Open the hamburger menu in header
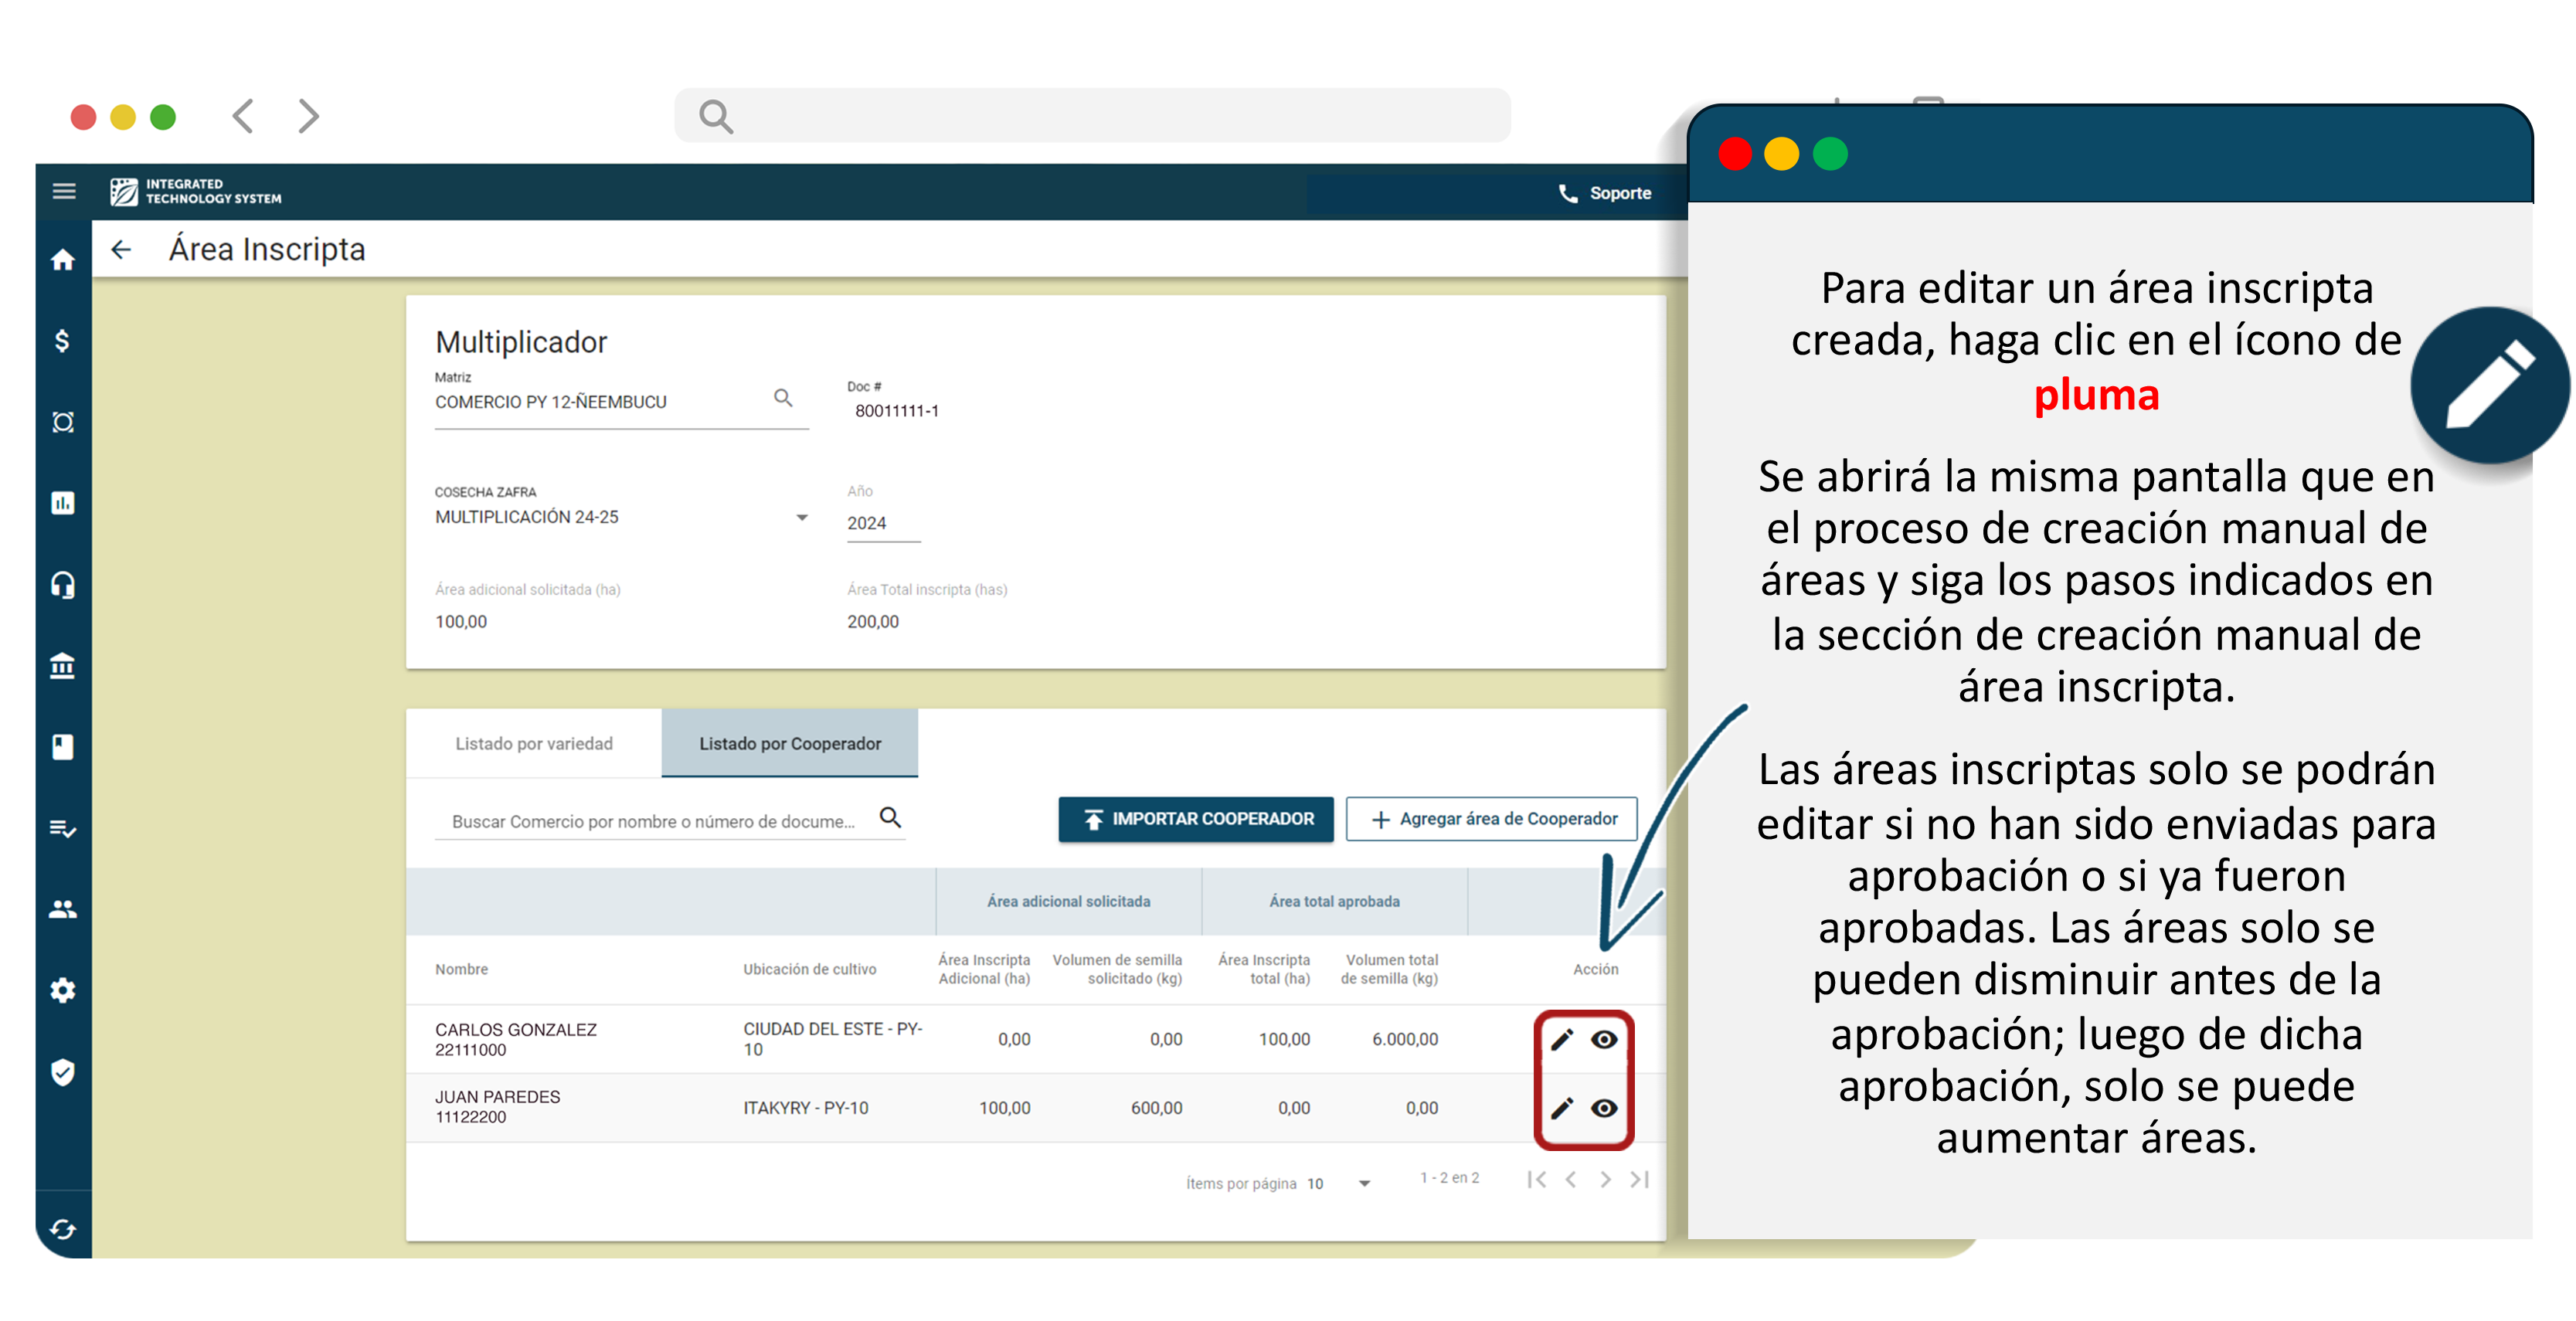 64,191
